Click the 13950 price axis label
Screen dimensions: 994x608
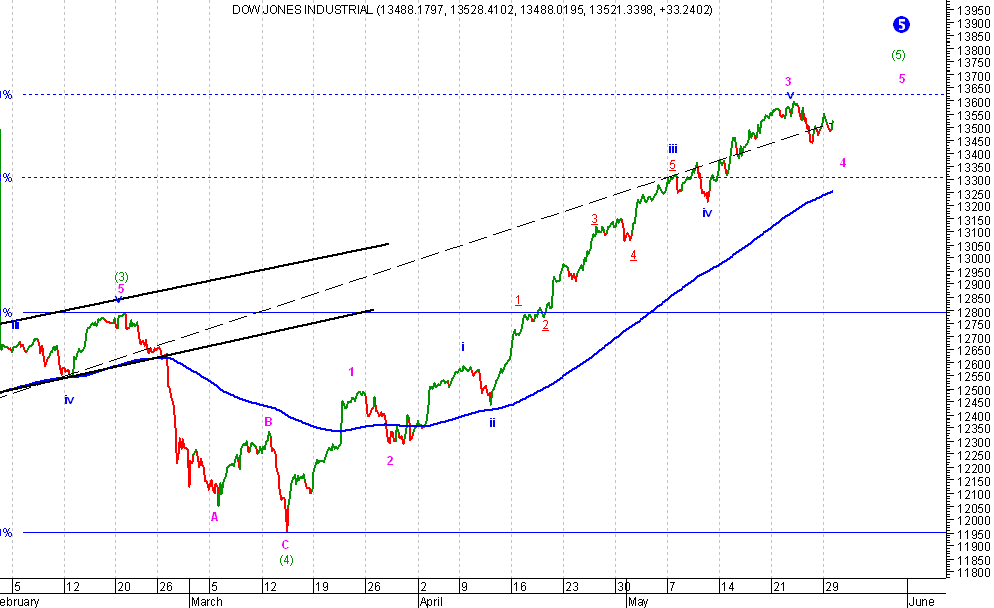[974, 11]
